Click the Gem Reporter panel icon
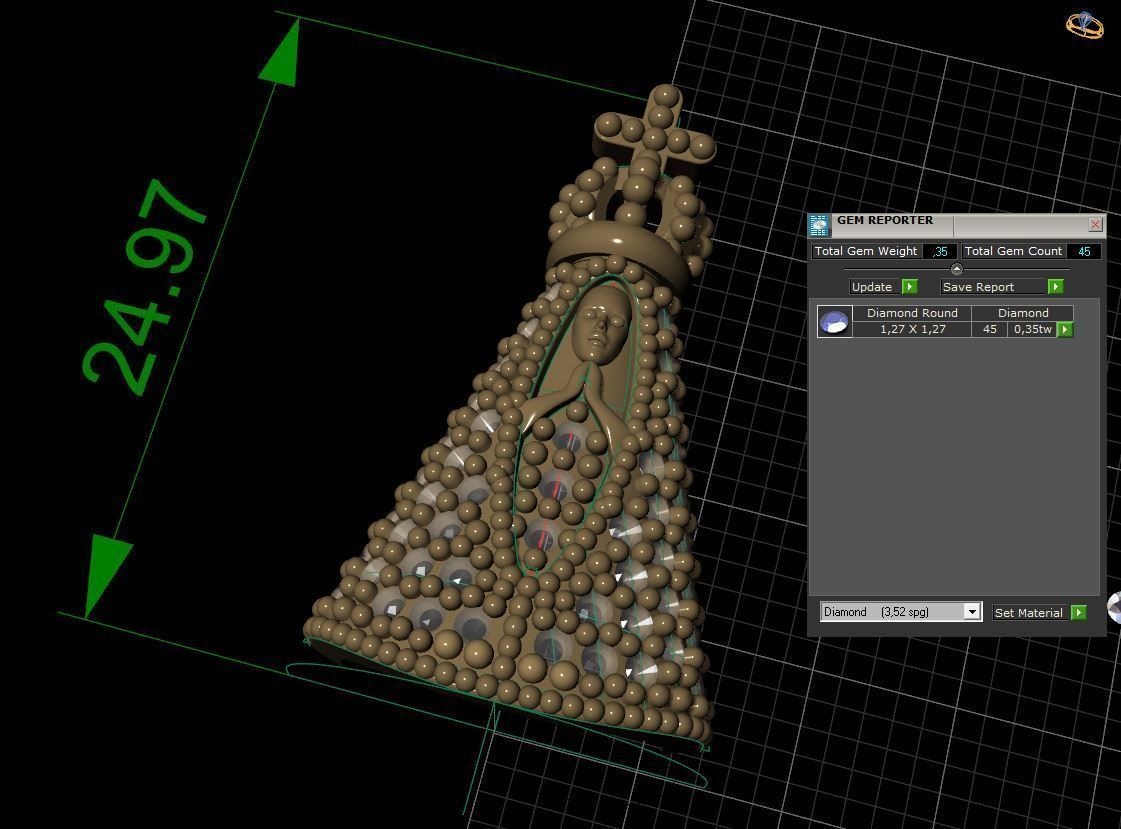This screenshot has height=829, width=1121. [819, 225]
